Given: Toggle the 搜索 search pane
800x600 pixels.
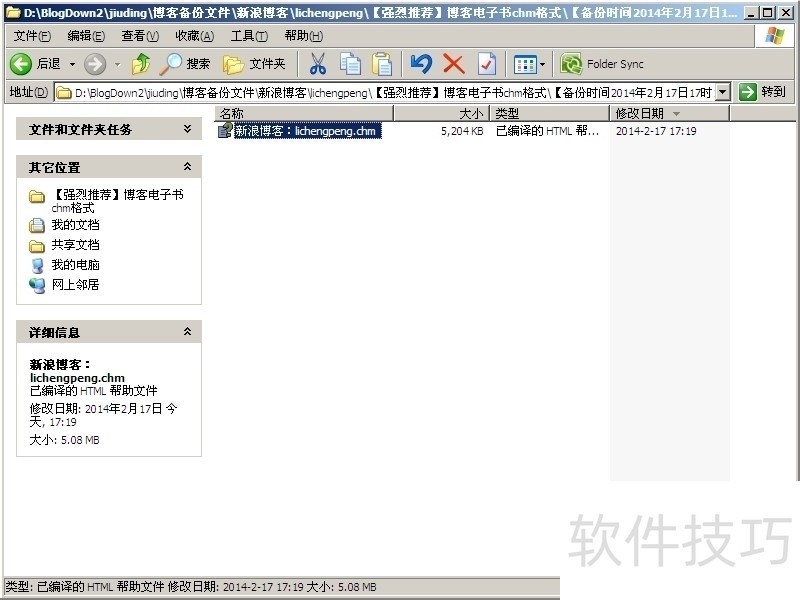Looking at the screenshot, I should pyautogui.click(x=186, y=64).
